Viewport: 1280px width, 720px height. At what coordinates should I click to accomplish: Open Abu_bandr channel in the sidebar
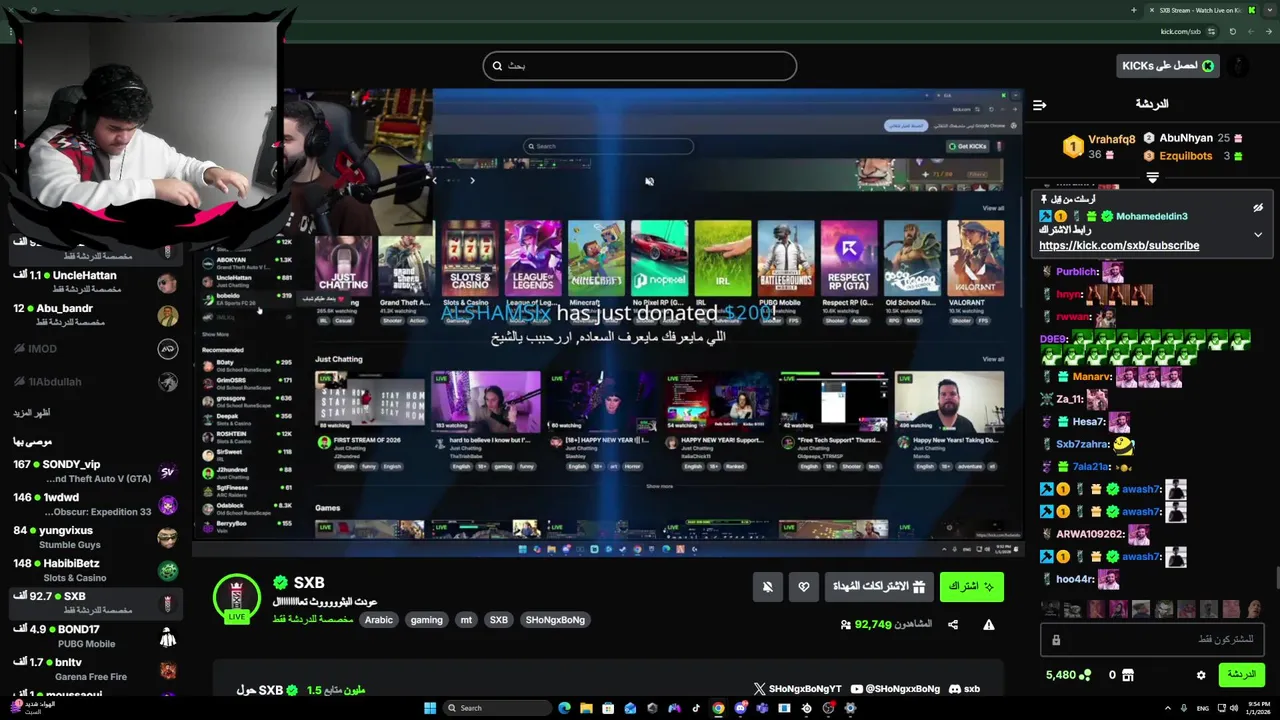pos(95,314)
